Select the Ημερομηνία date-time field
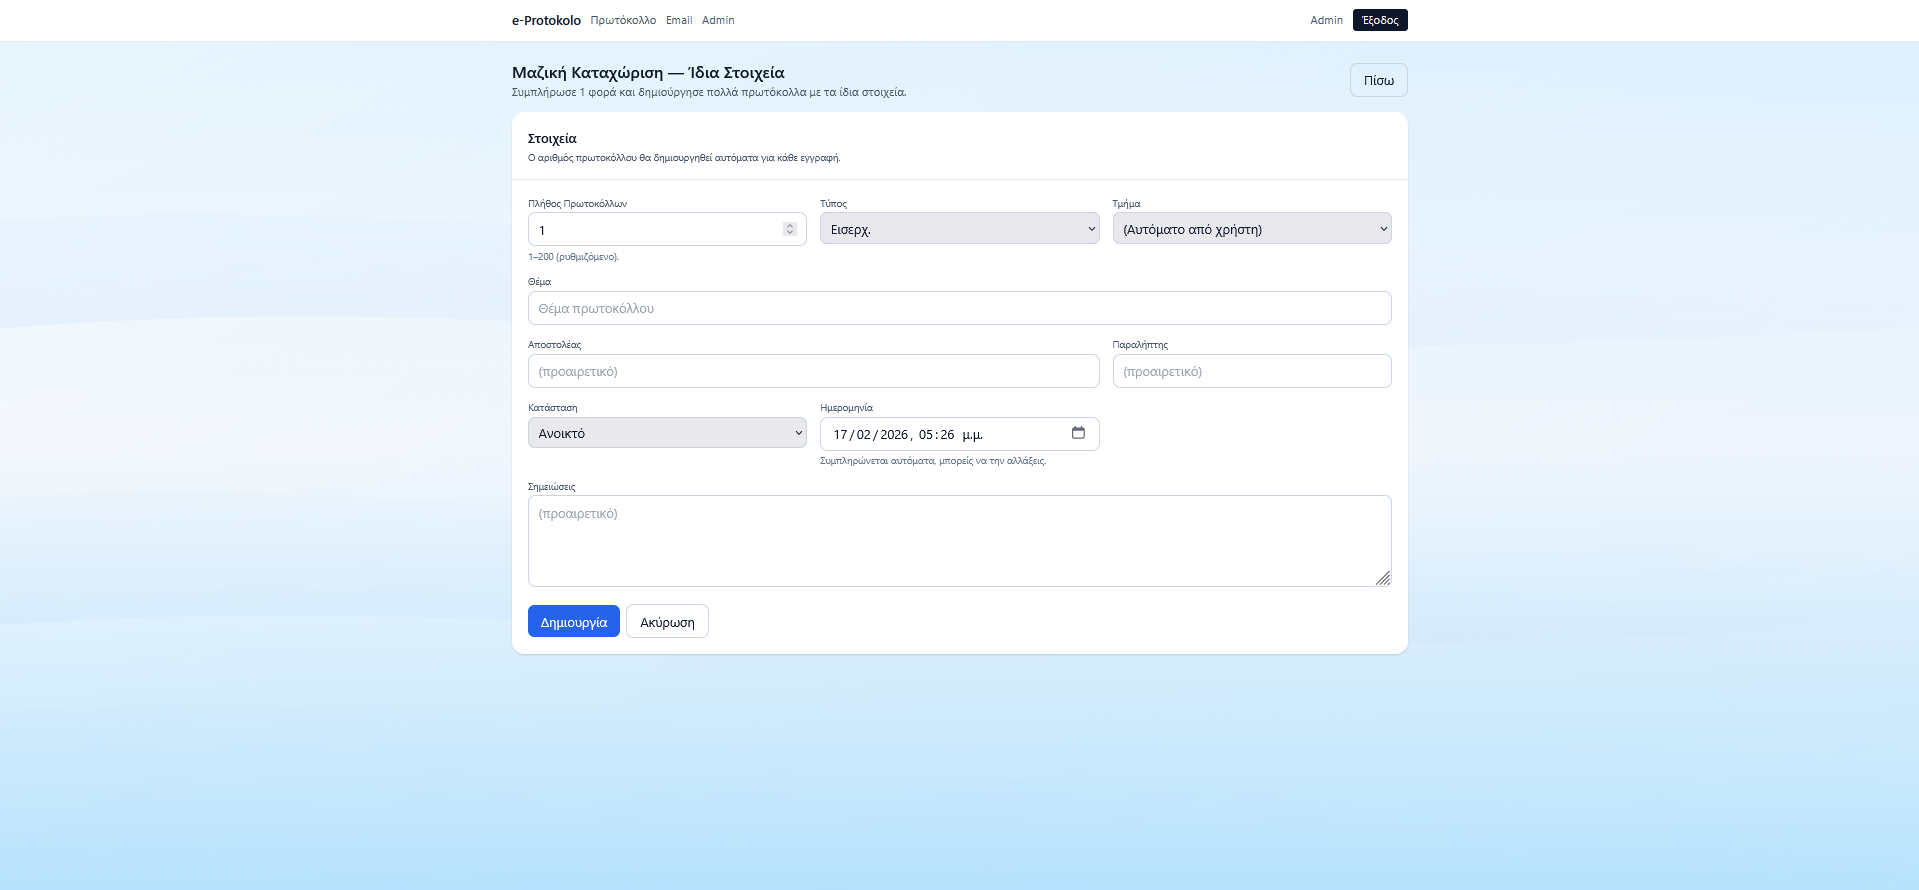1919x890 pixels. (x=959, y=434)
